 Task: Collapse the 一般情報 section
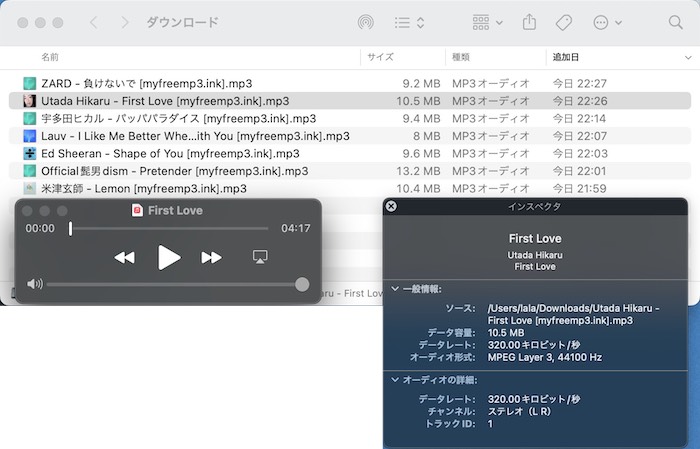[x=395, y=289]
